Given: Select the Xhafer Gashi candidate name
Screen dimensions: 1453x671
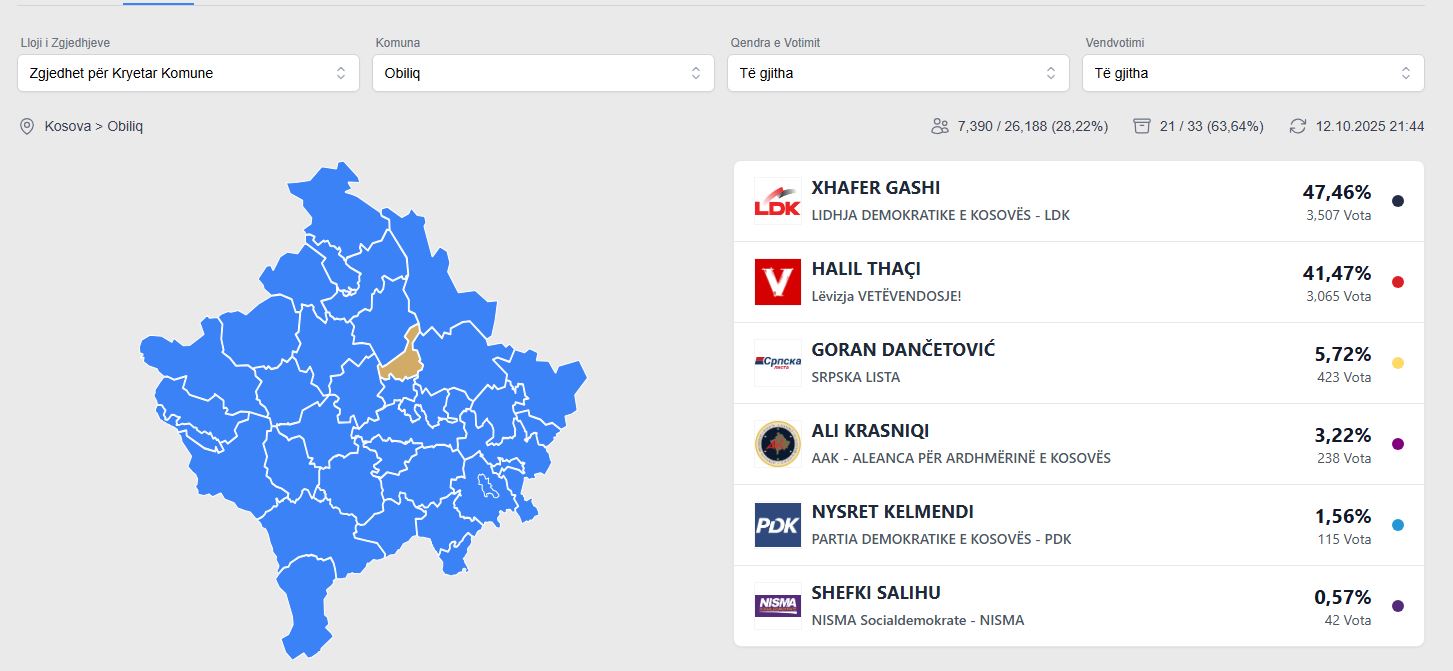Looking at the screenshot, I should [875, 188].
